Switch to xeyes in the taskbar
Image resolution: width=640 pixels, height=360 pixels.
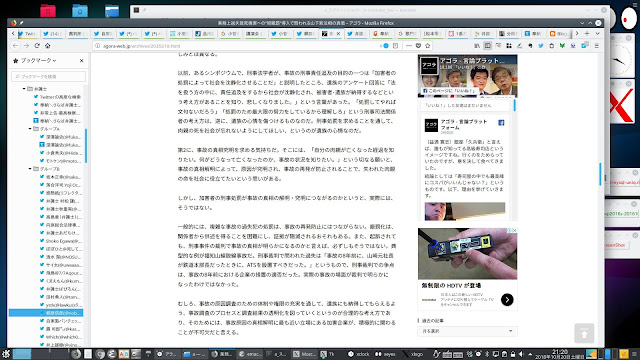[386, 354]
